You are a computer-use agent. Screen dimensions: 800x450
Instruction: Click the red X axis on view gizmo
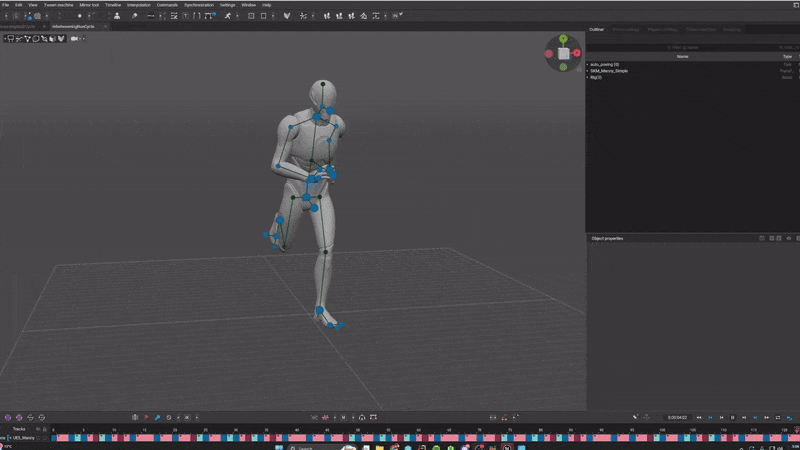coord(577,53)
